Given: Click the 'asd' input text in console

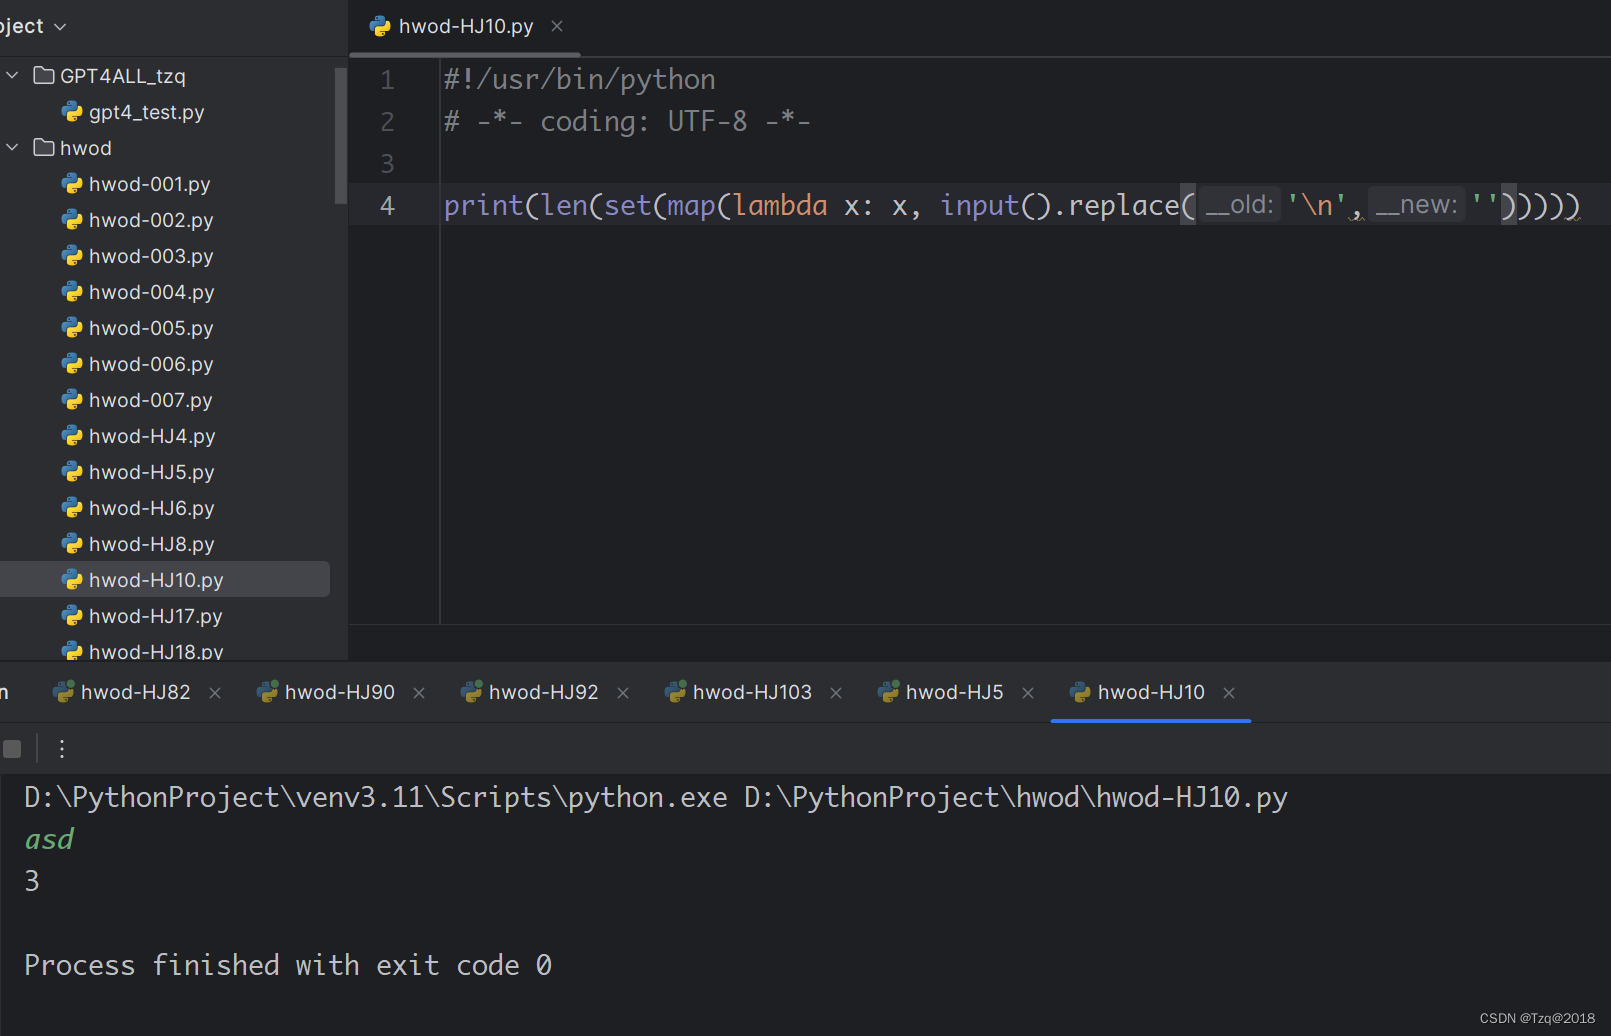Looking at the screenshot, I should [49, 839].
